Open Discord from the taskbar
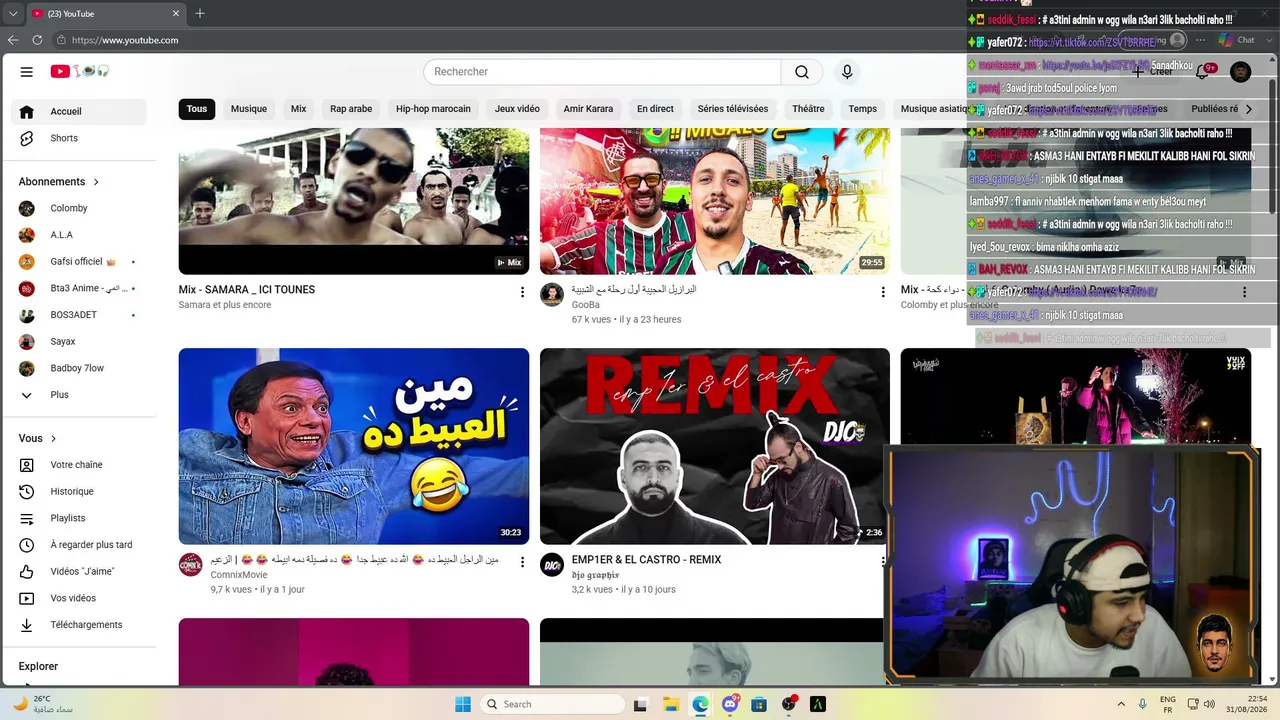 coord(730,704)
